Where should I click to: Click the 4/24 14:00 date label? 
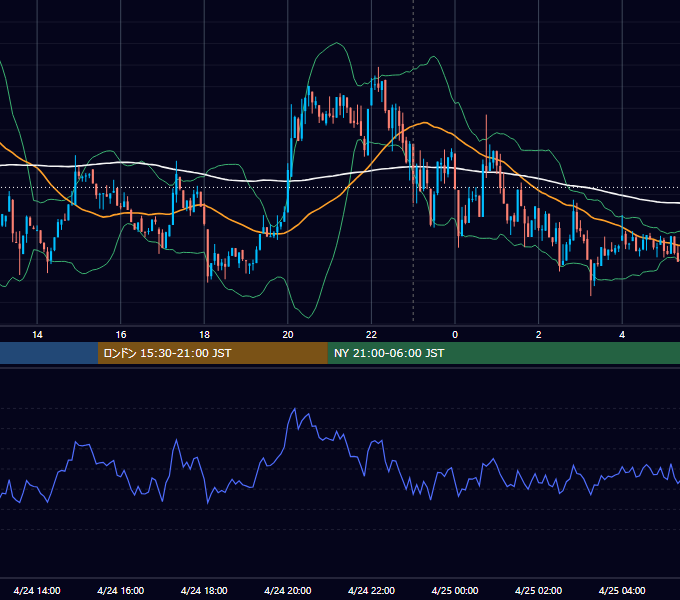click(x=37, y=590)
